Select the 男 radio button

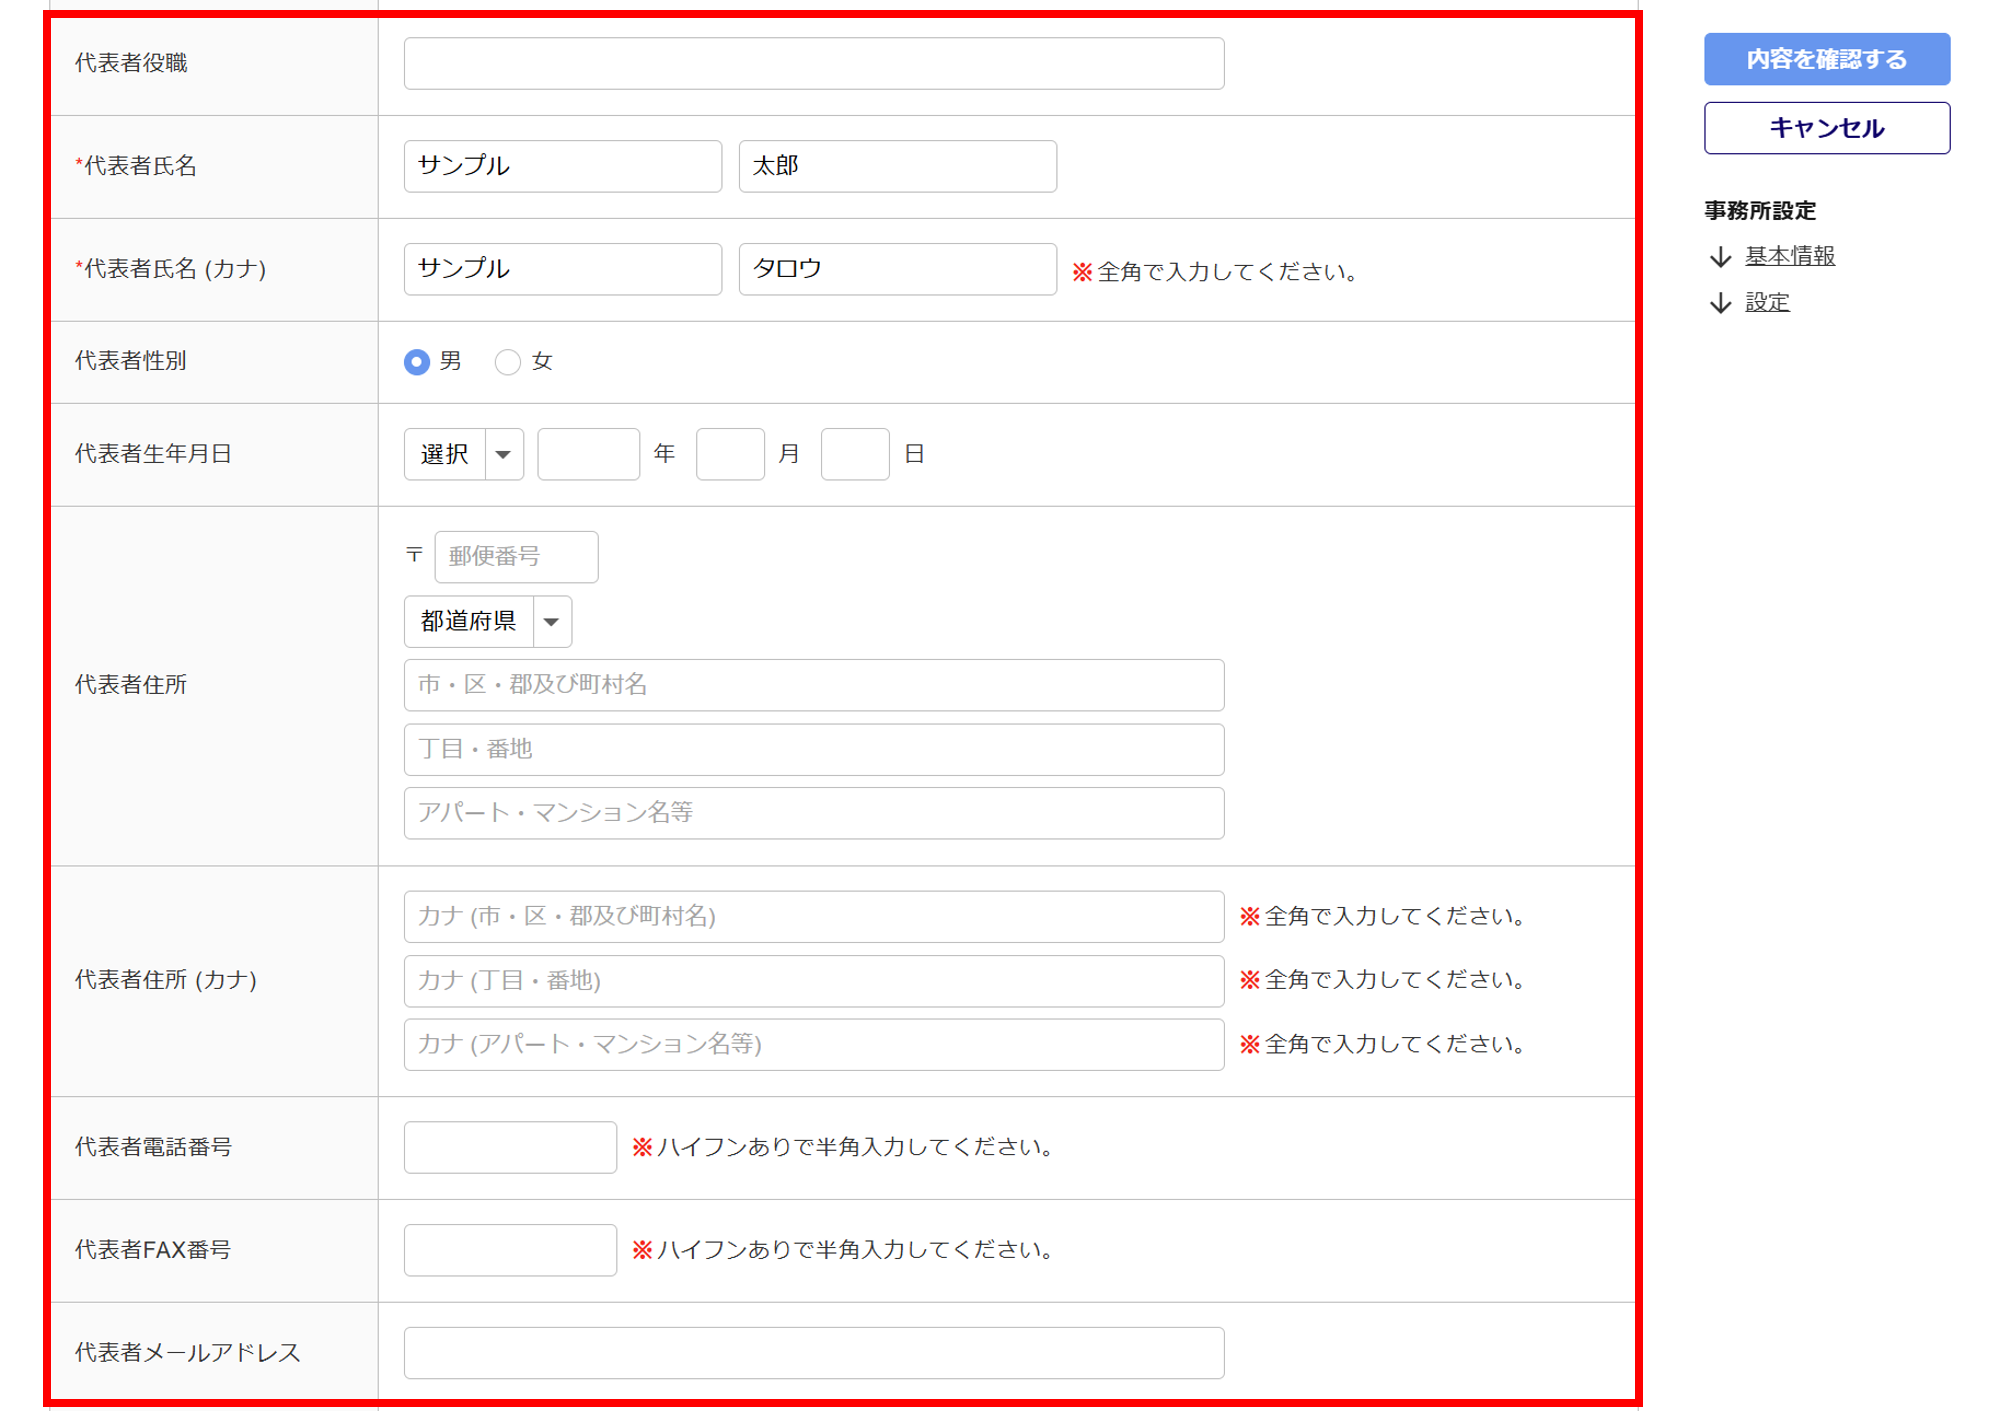(417, 361)
